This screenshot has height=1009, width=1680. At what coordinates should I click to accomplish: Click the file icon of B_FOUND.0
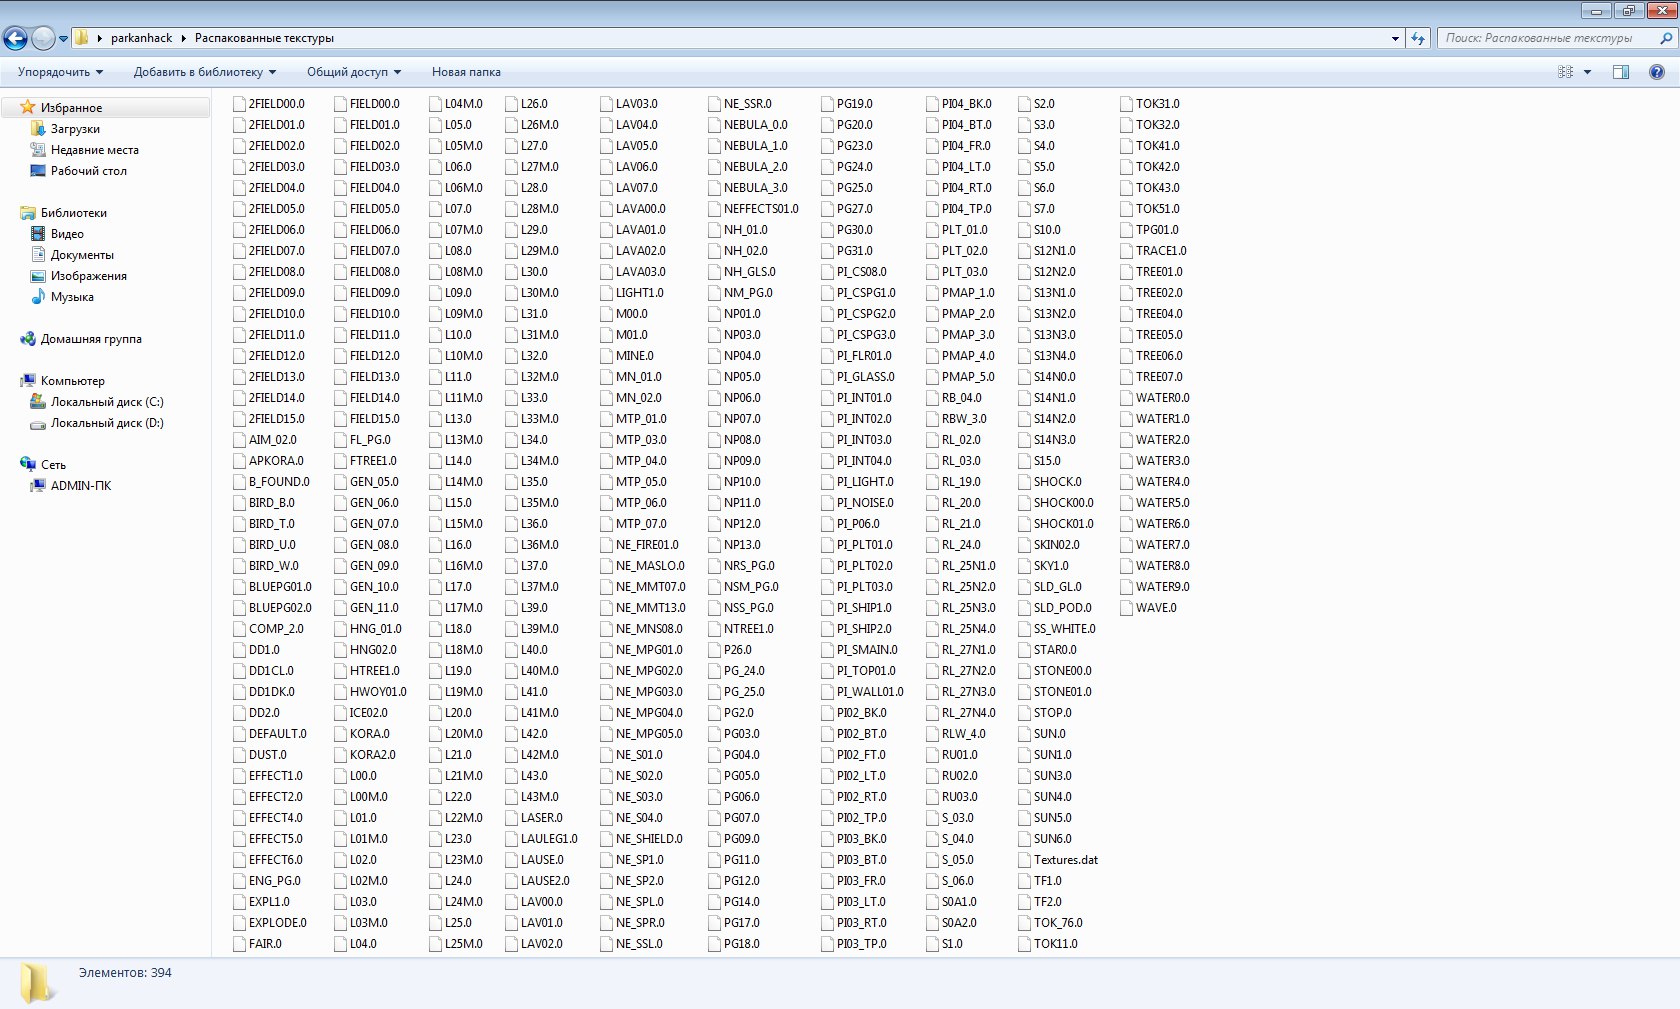click(239, 482)
